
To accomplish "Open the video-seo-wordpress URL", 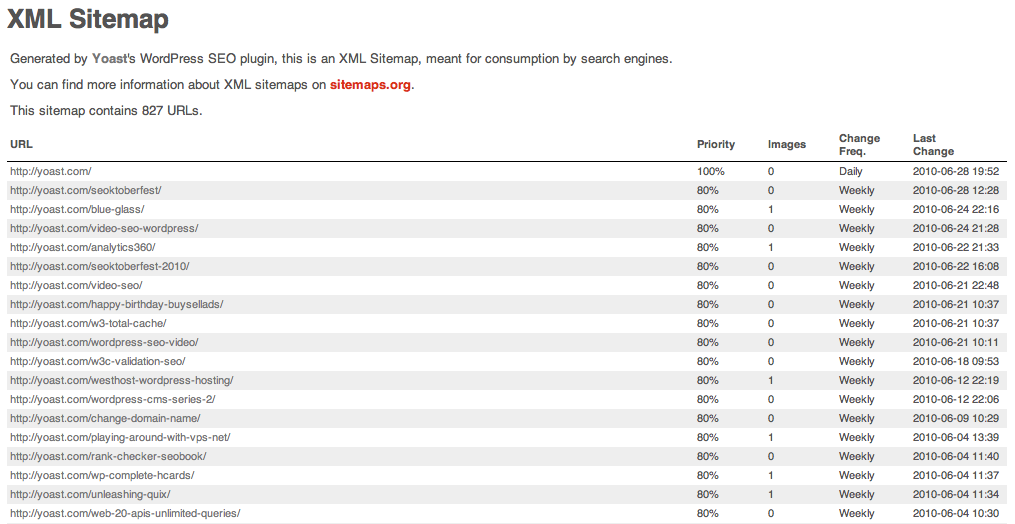I will (104, 229).
